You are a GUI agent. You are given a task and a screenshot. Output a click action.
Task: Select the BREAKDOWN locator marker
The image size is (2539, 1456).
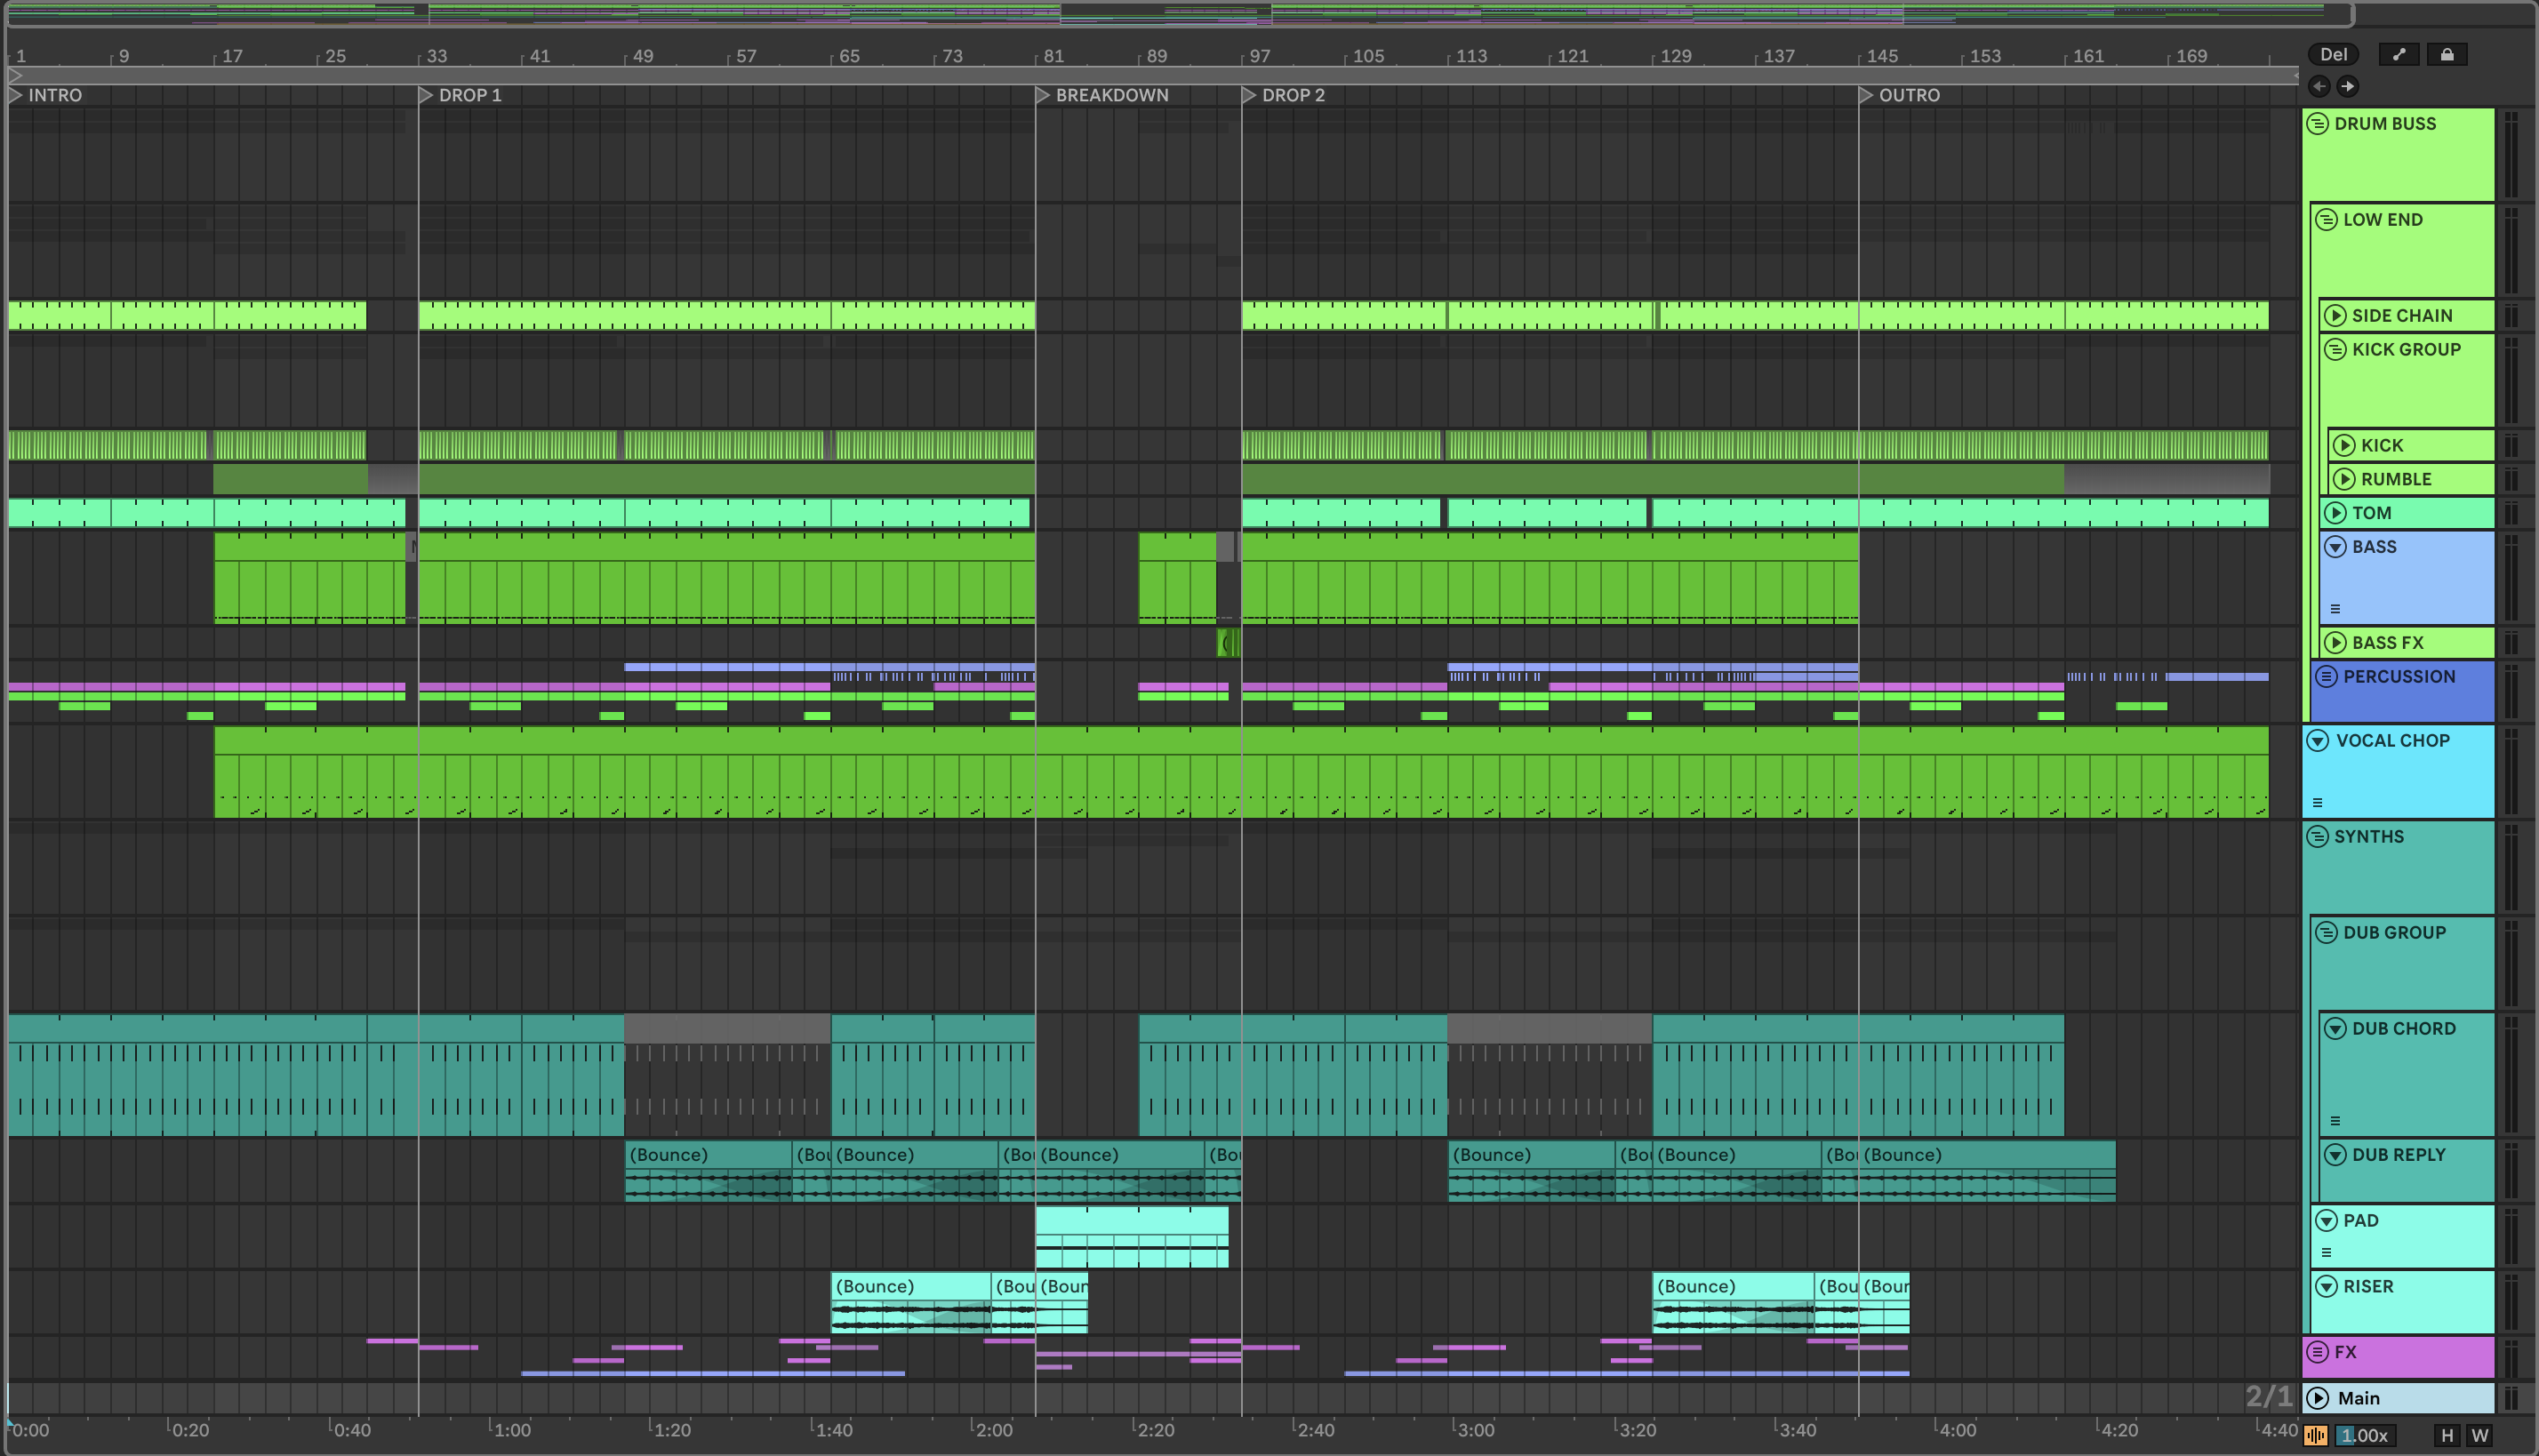coord(1043,95)
